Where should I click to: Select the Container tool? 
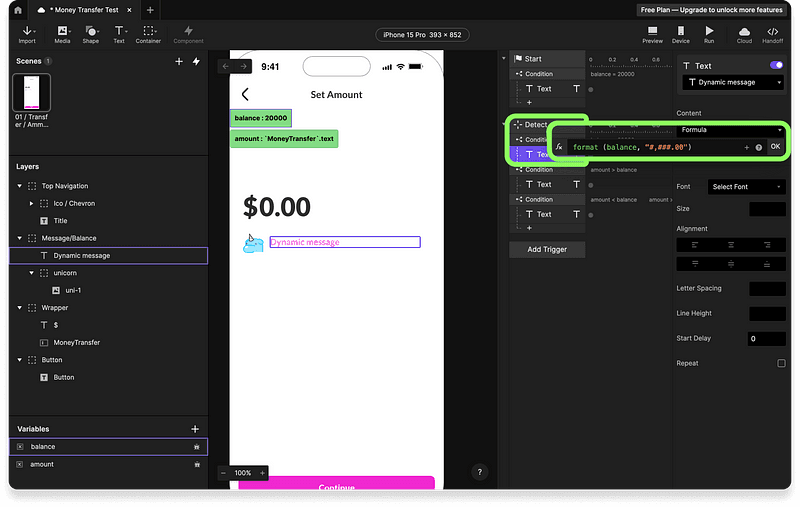click(148, 34)
